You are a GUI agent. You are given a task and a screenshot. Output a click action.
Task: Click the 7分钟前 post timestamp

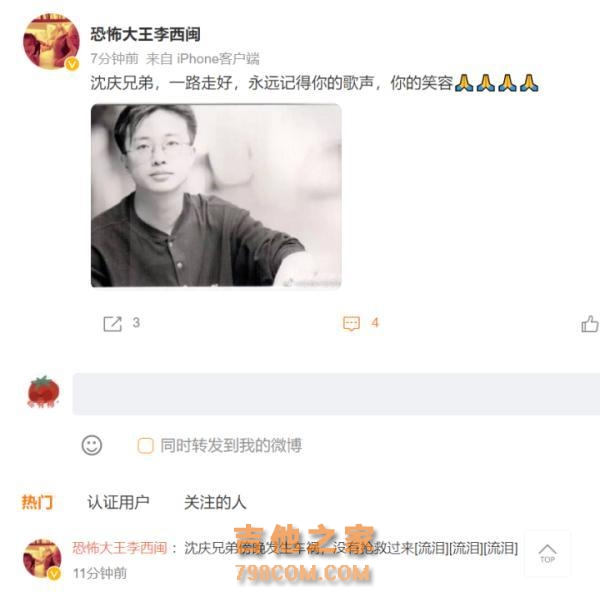(x=114, y=59)
